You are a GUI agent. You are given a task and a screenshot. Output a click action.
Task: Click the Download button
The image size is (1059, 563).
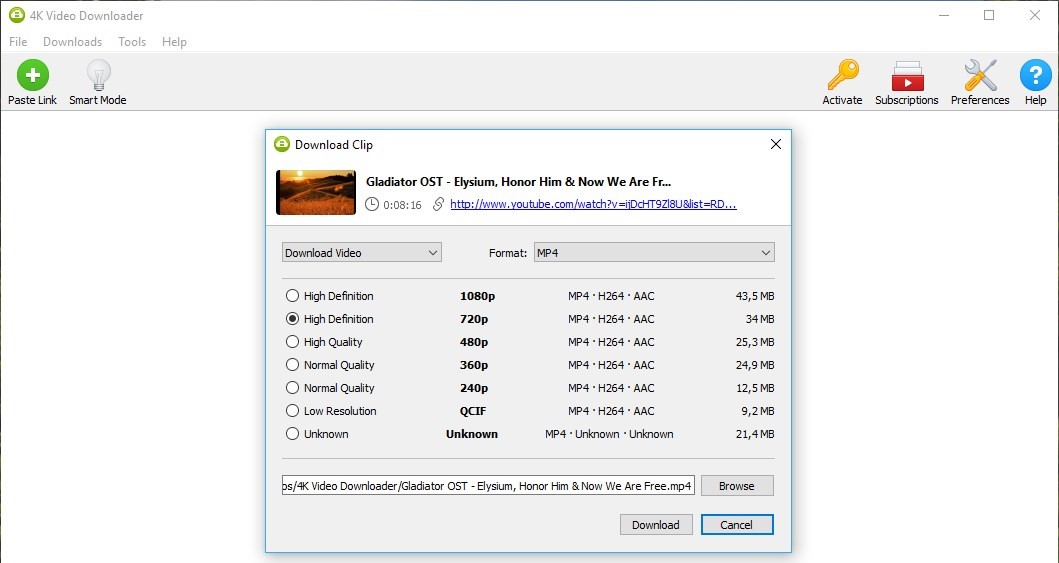click(656, 525)
